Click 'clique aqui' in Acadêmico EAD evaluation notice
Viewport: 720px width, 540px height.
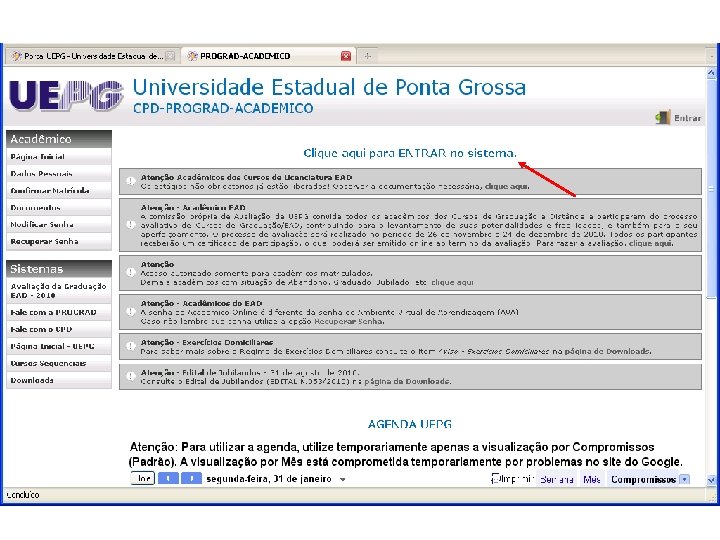click(x=650, y=243)
